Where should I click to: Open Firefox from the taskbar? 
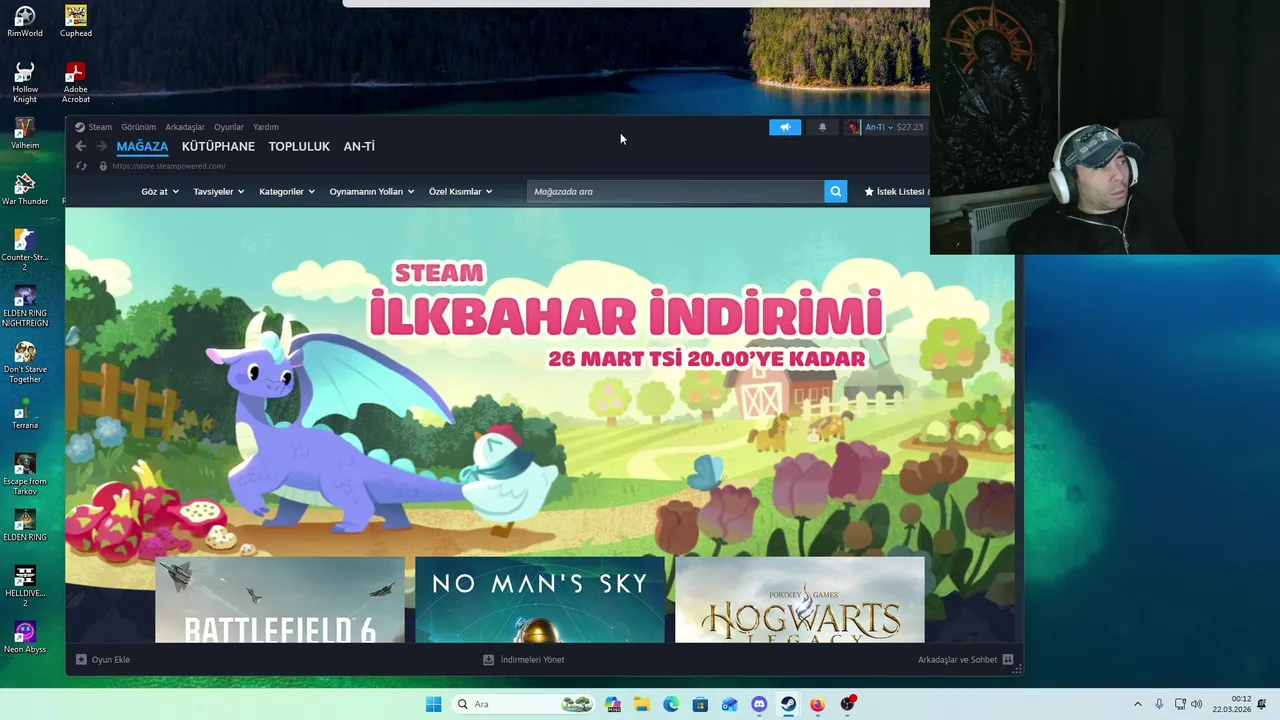click(817, 704)
